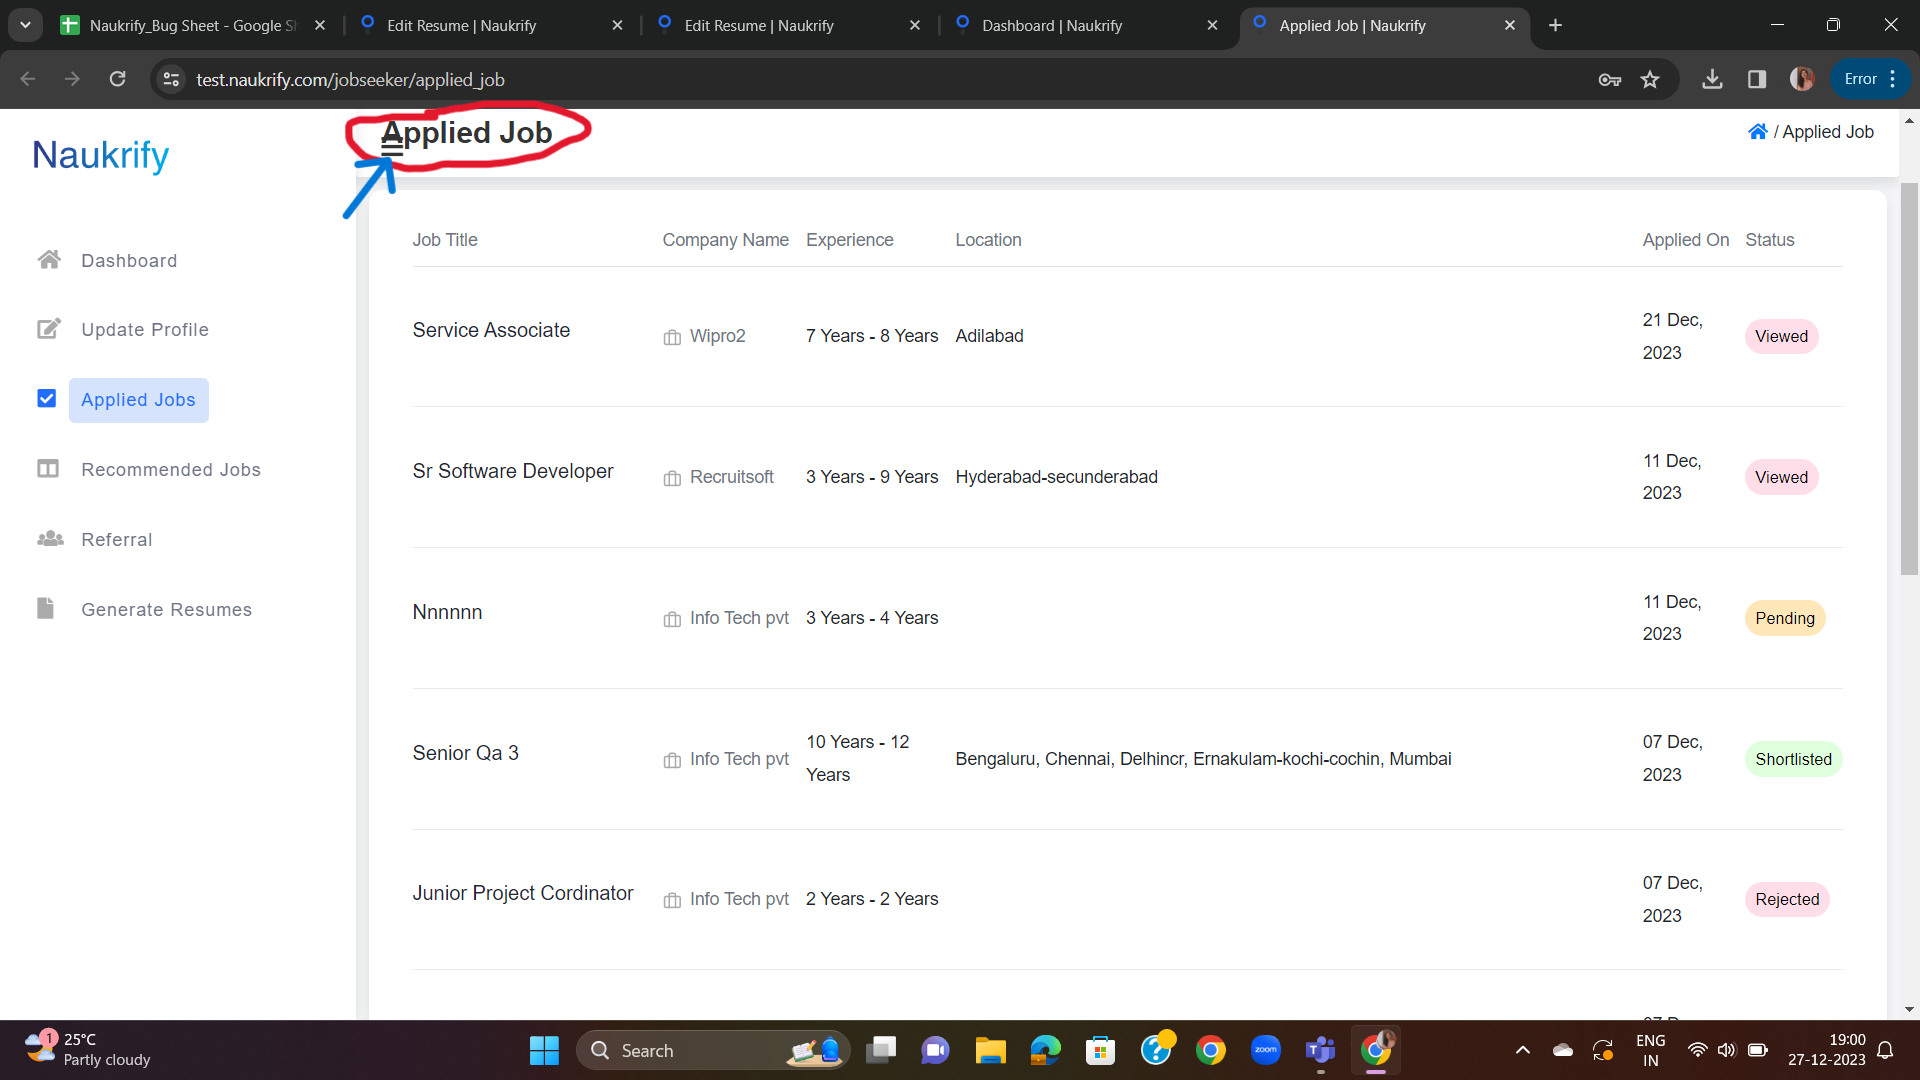
Task: Click the Recommended Jobs columns icon
Action: point(48,469)
